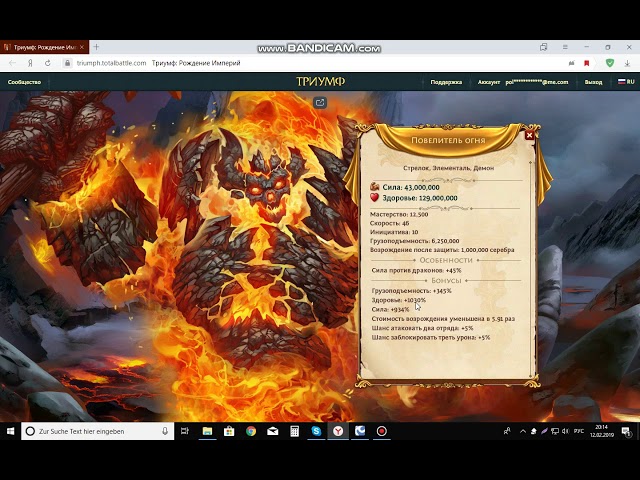640x480 pixels.
Task: Open the Сообщество menu
Action: (x=24, y=82)
